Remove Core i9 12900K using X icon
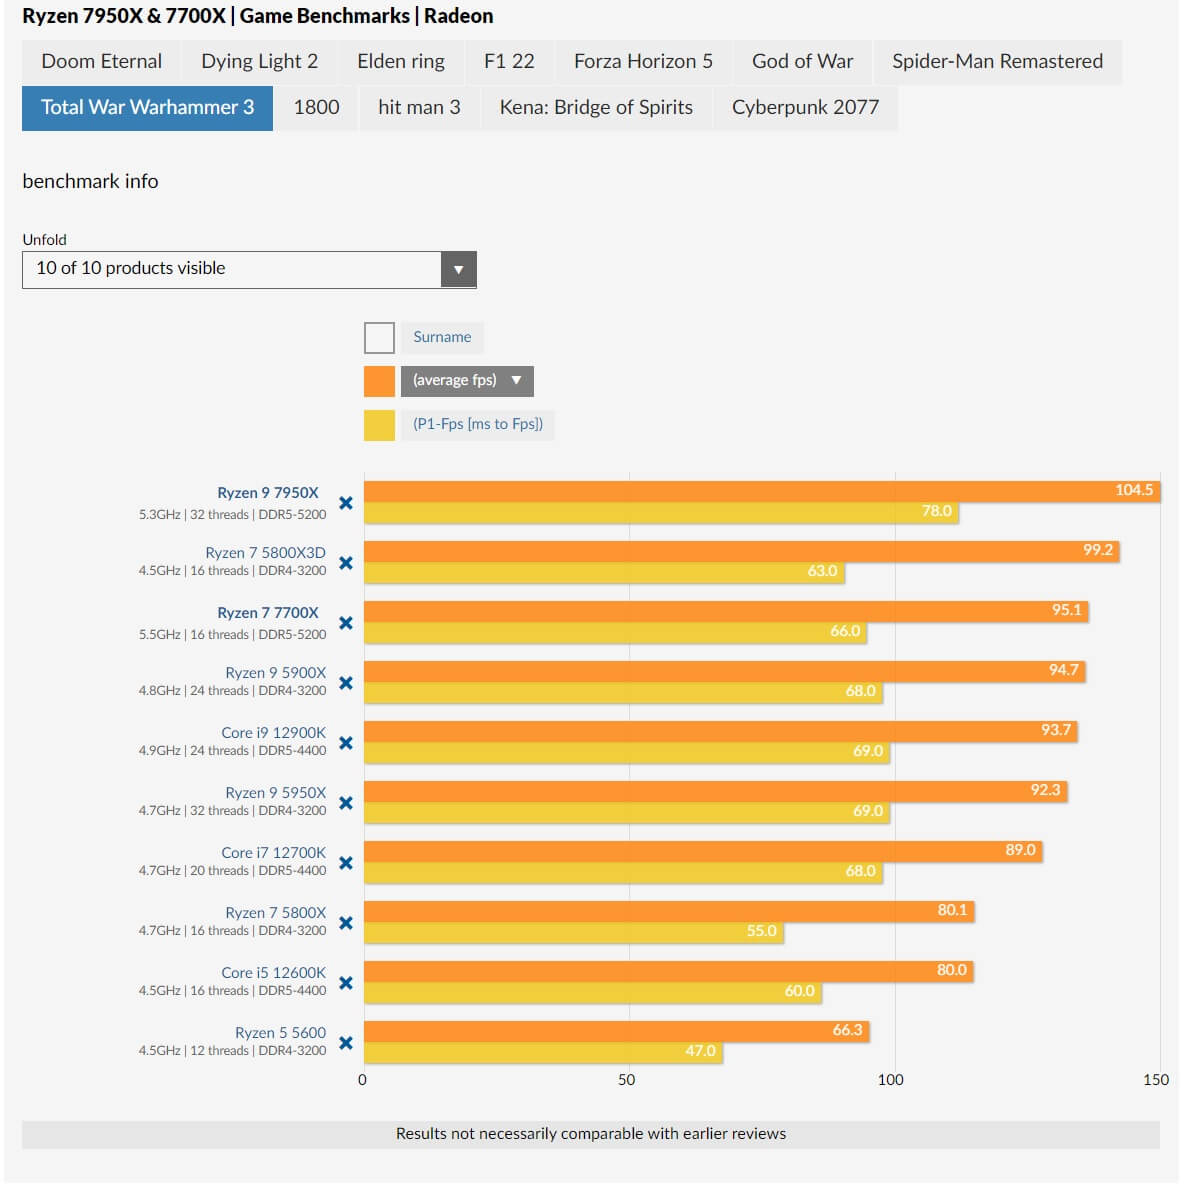 345,743
